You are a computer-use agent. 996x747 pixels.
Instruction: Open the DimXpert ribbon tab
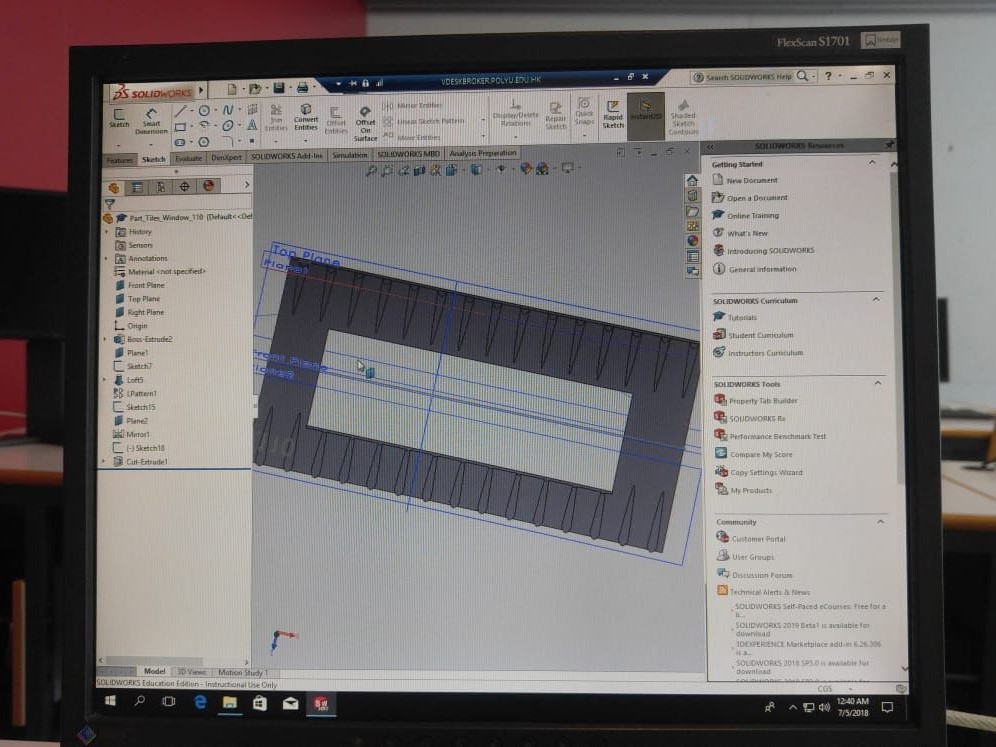226,158
